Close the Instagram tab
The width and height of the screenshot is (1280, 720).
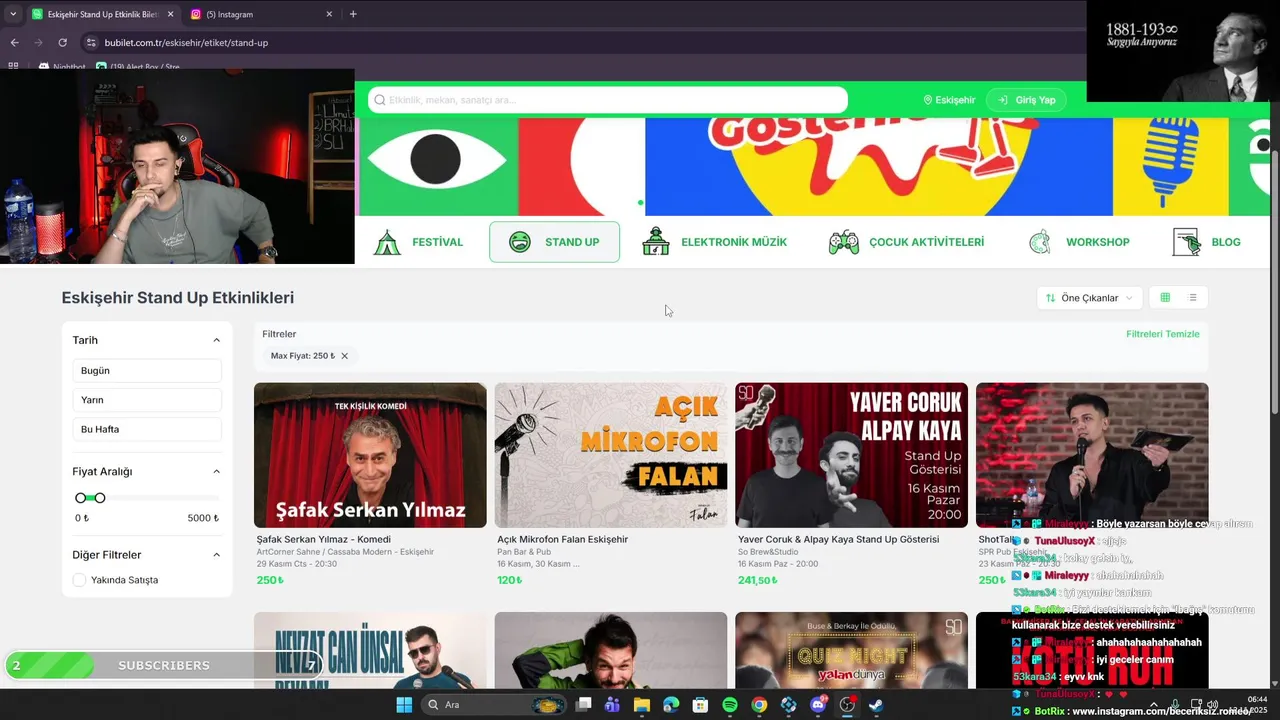pos(329,14)
